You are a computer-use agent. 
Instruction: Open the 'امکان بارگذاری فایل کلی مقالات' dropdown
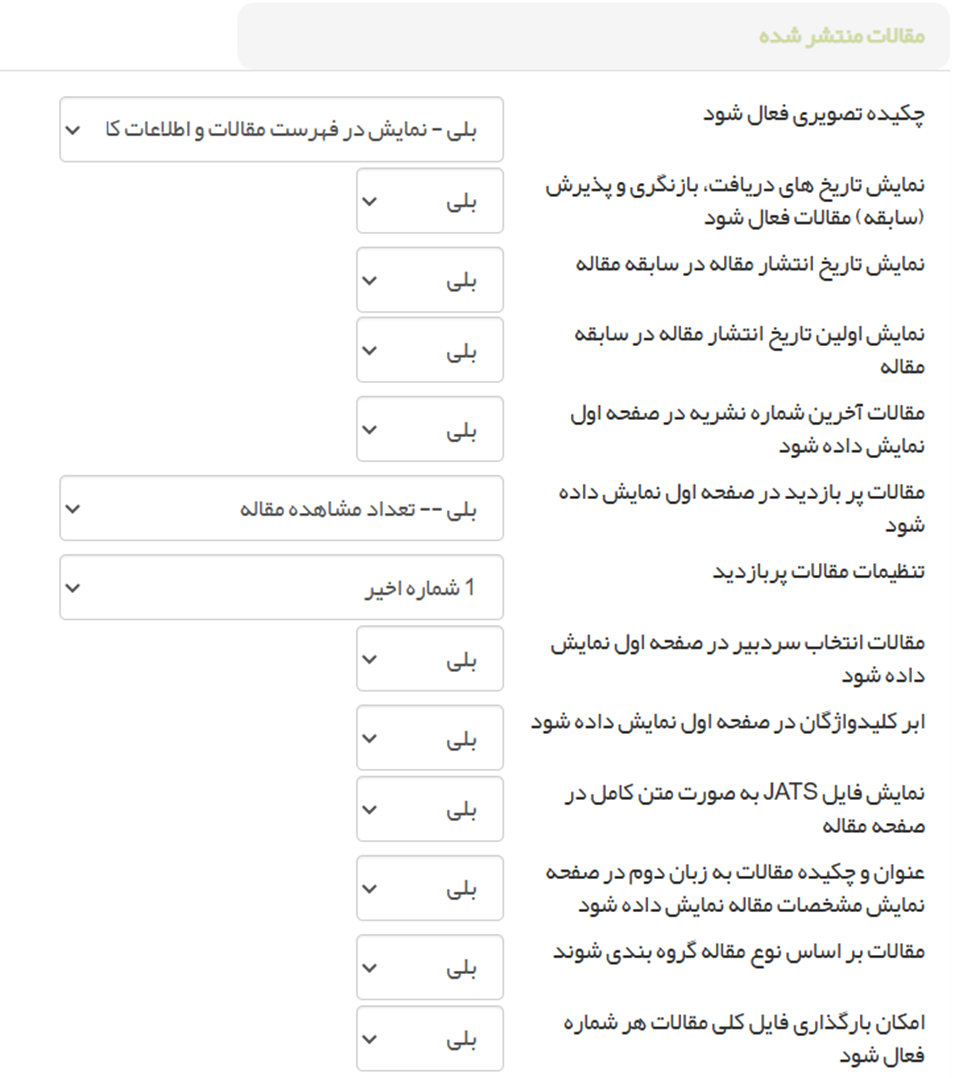[x=430, y=1039]
